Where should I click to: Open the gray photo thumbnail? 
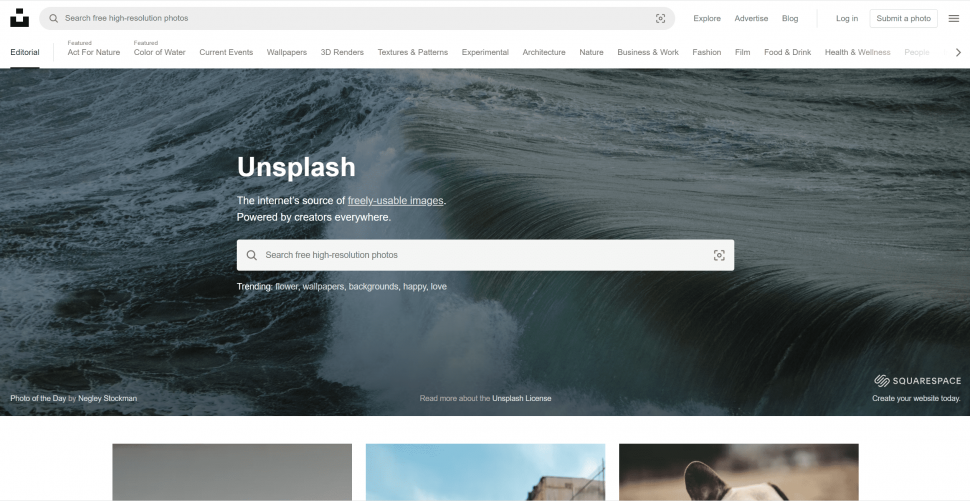point(232,472)
